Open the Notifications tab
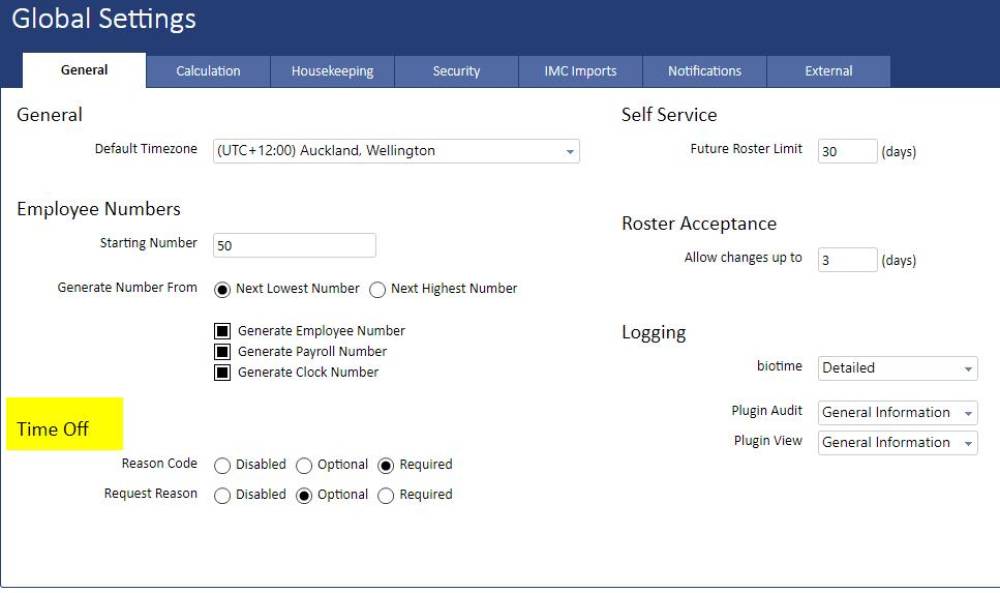 click(x=704, y=71)
